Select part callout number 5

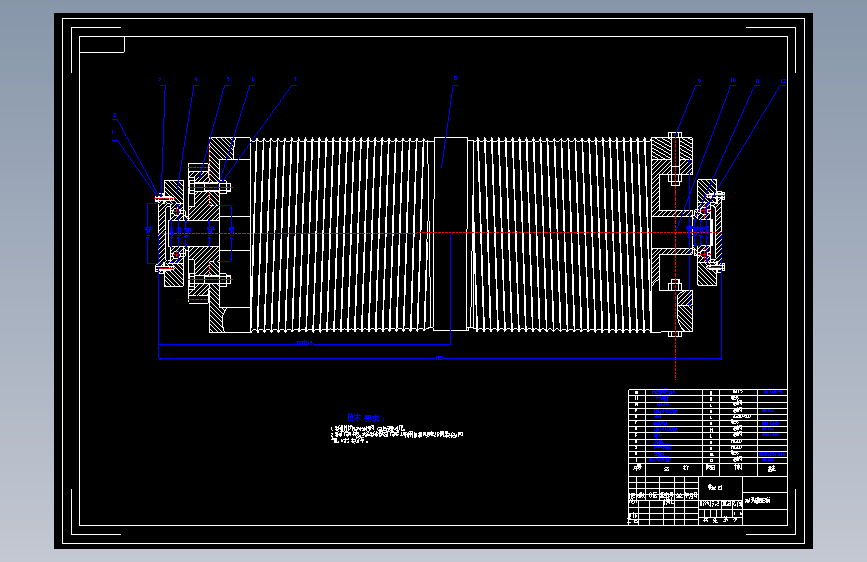(228, 80)
